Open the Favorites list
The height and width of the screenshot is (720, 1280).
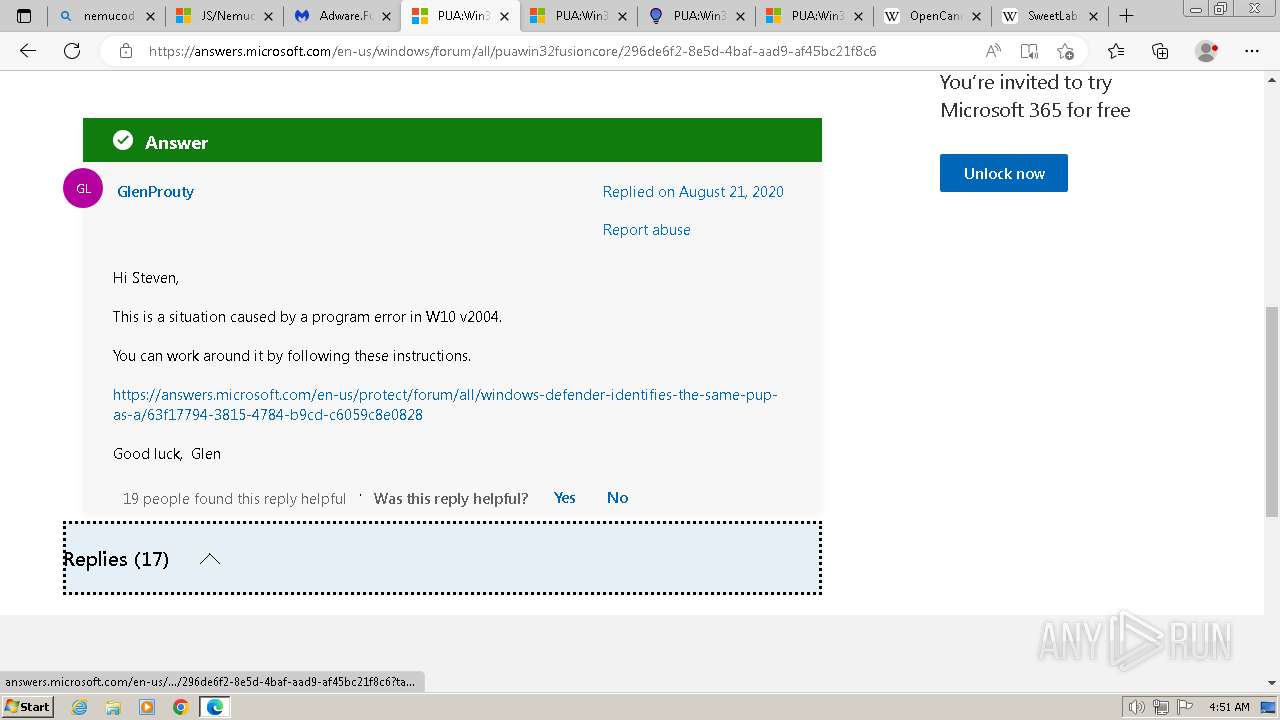pyautogui.click(x=1116, y=51)
